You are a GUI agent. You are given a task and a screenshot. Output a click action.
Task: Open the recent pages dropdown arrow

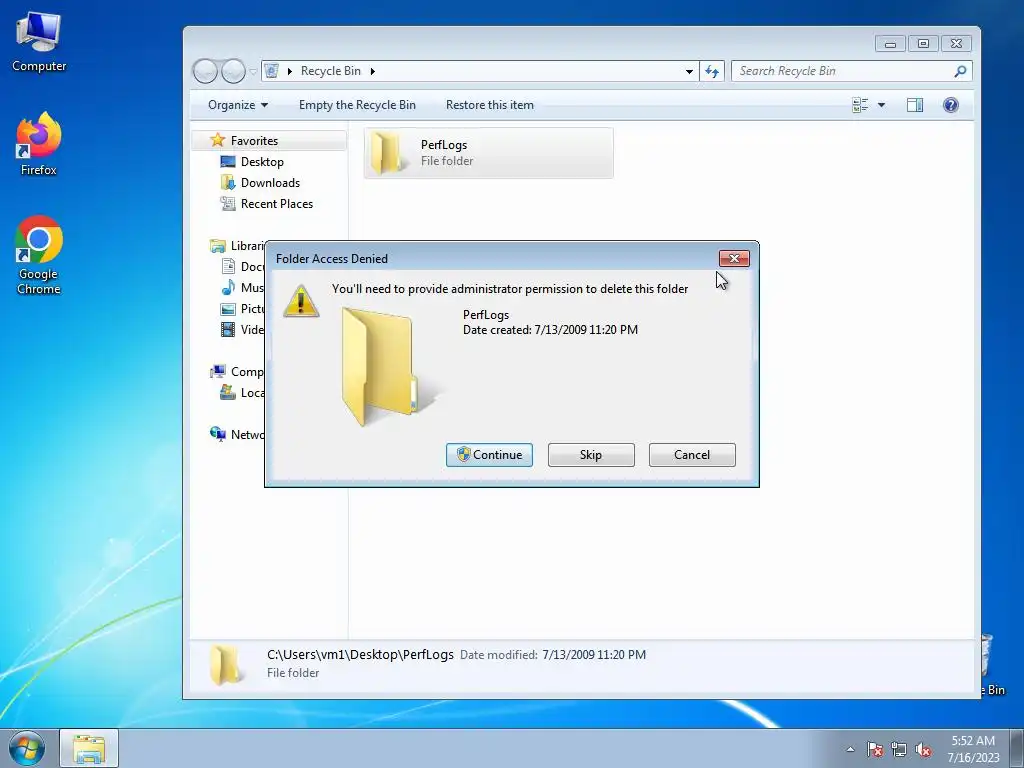point(253,71)
